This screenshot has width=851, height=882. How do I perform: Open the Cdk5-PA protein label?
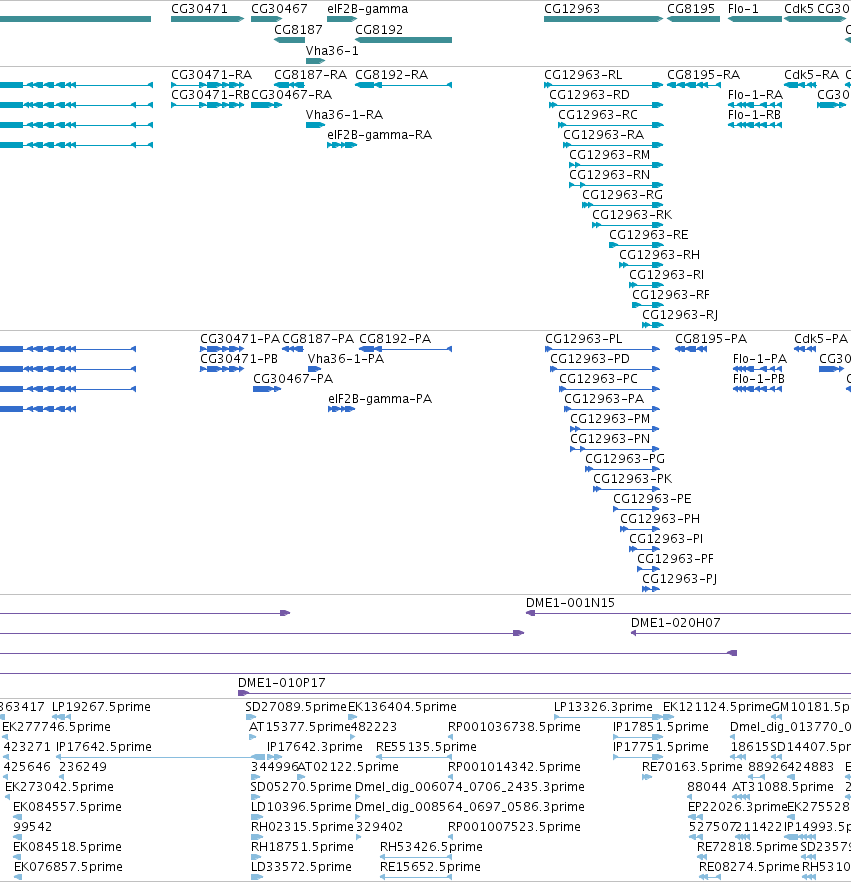pos(821,339)
